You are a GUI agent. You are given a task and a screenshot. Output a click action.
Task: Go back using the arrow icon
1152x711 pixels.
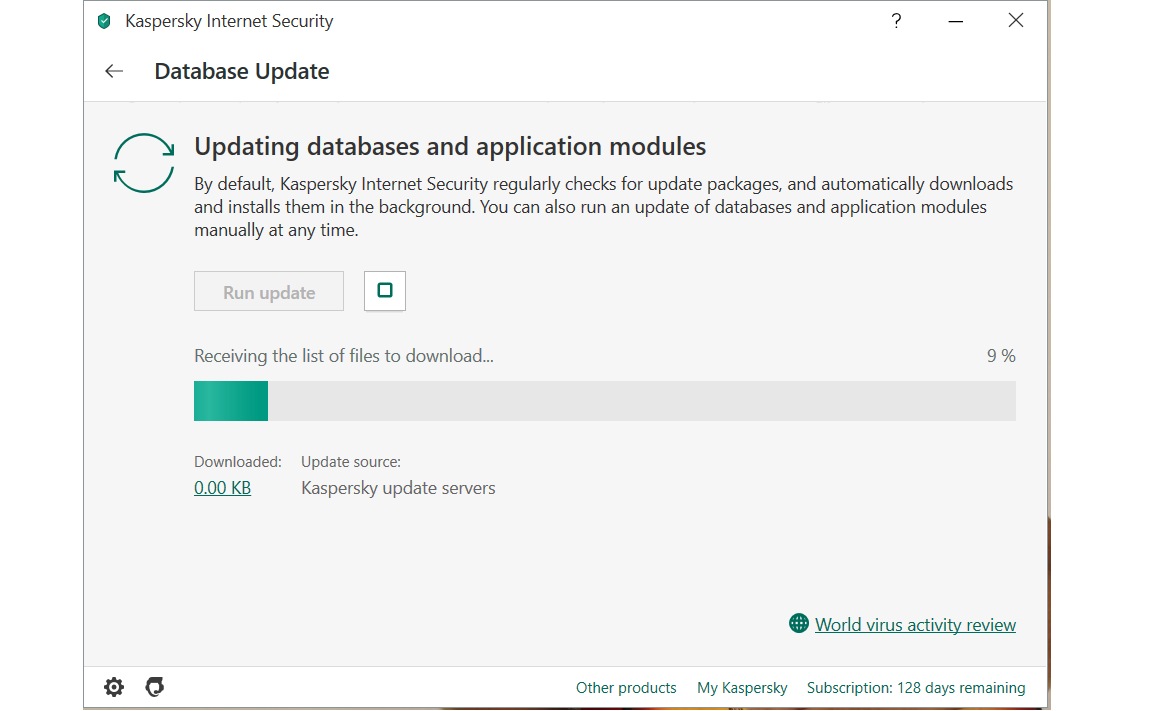[x=114, y=71]
